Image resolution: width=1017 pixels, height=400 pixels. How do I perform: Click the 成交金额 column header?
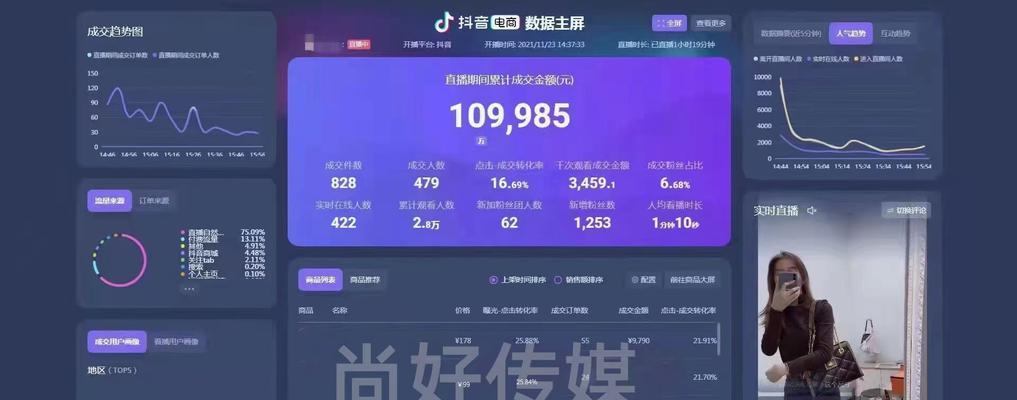point(634,311)
